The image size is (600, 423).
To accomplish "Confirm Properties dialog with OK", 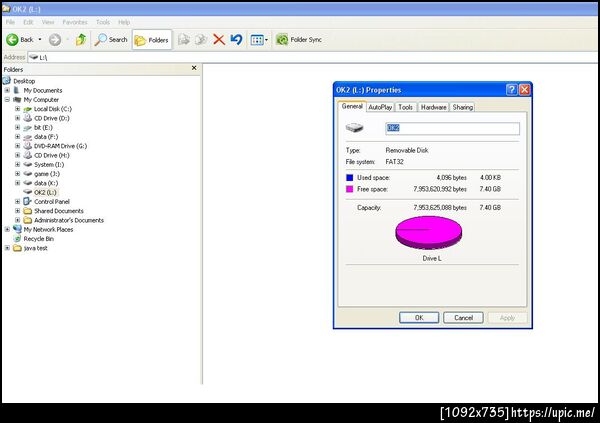I will pyautogui.click(x=419, y=318).
